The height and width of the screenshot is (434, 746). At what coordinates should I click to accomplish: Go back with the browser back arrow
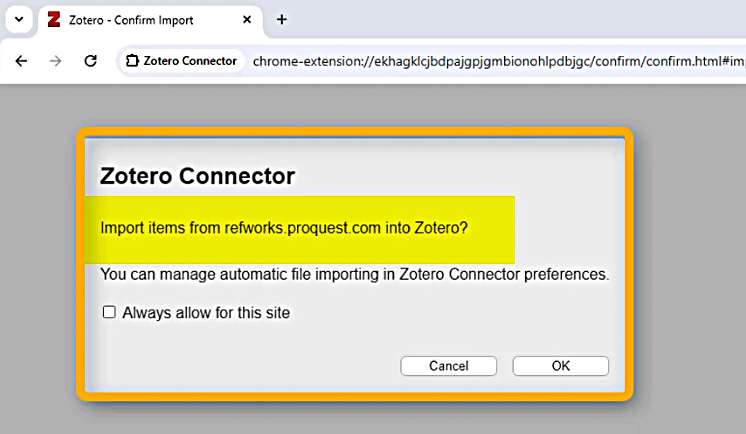click(21, 61)
